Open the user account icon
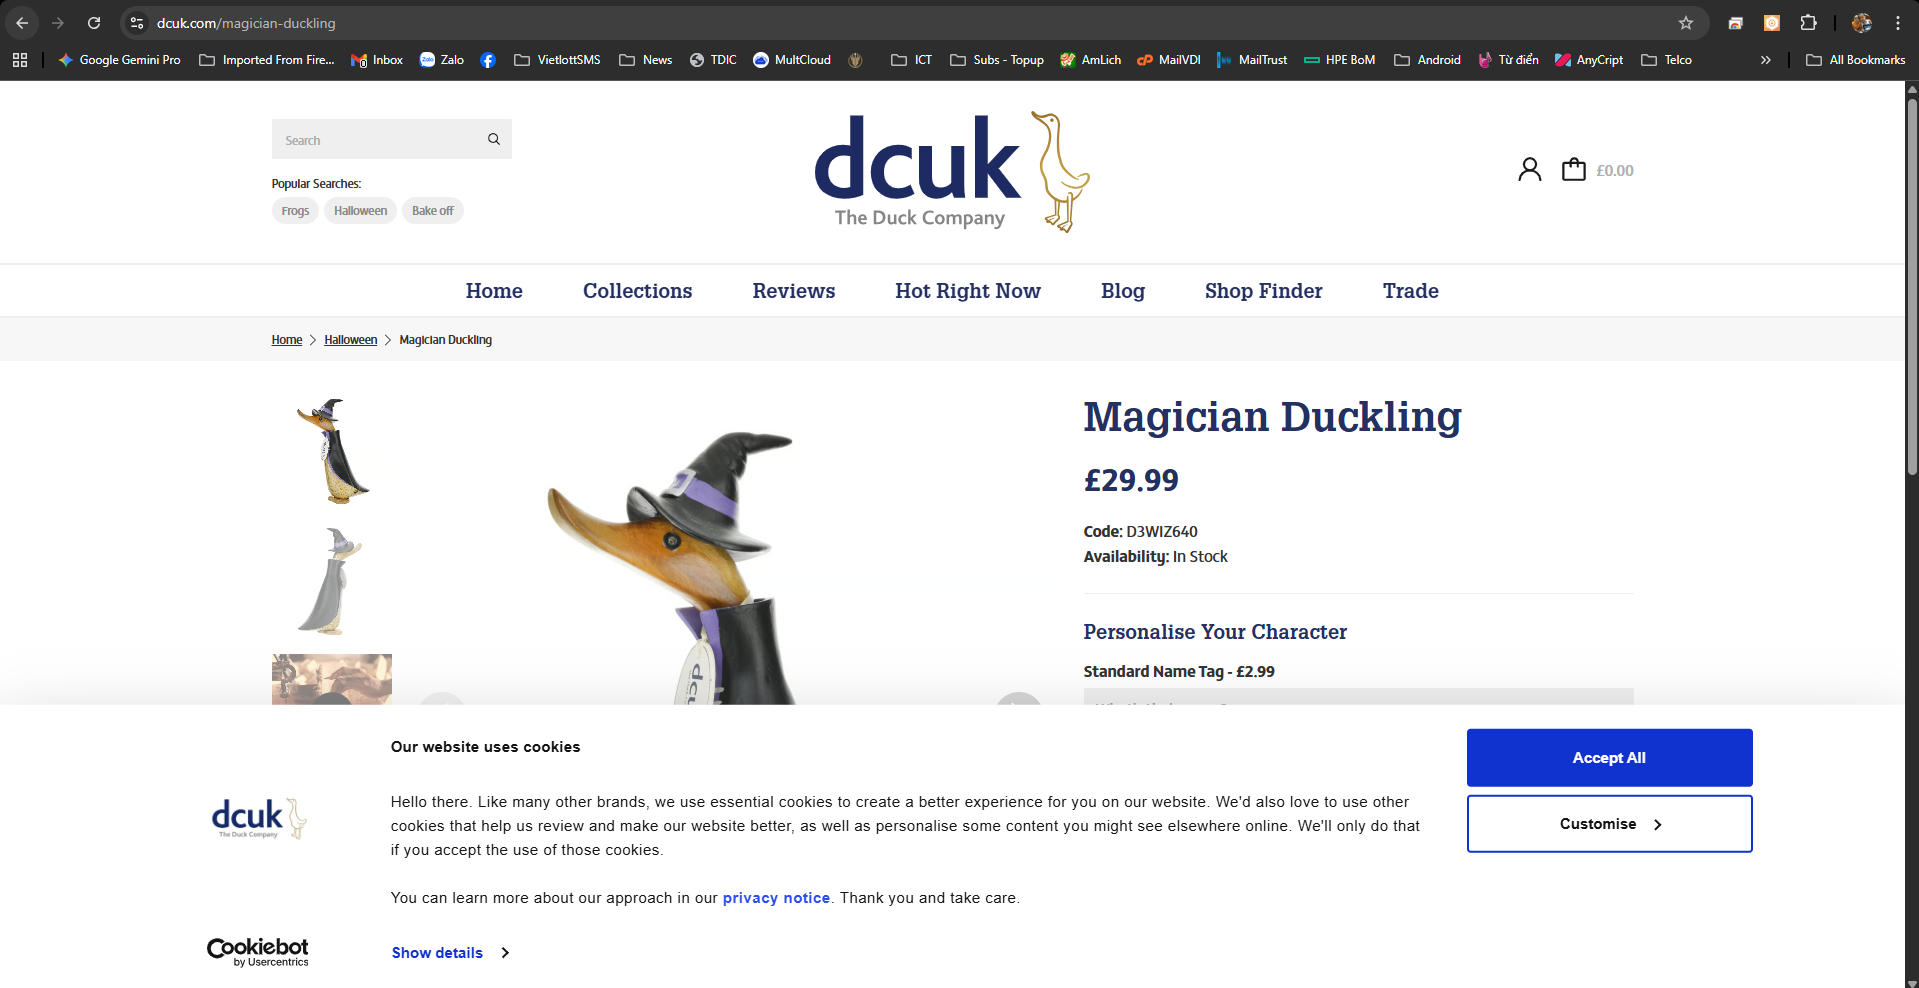Screen dimensions: 1919x988 coord(1529,170)
